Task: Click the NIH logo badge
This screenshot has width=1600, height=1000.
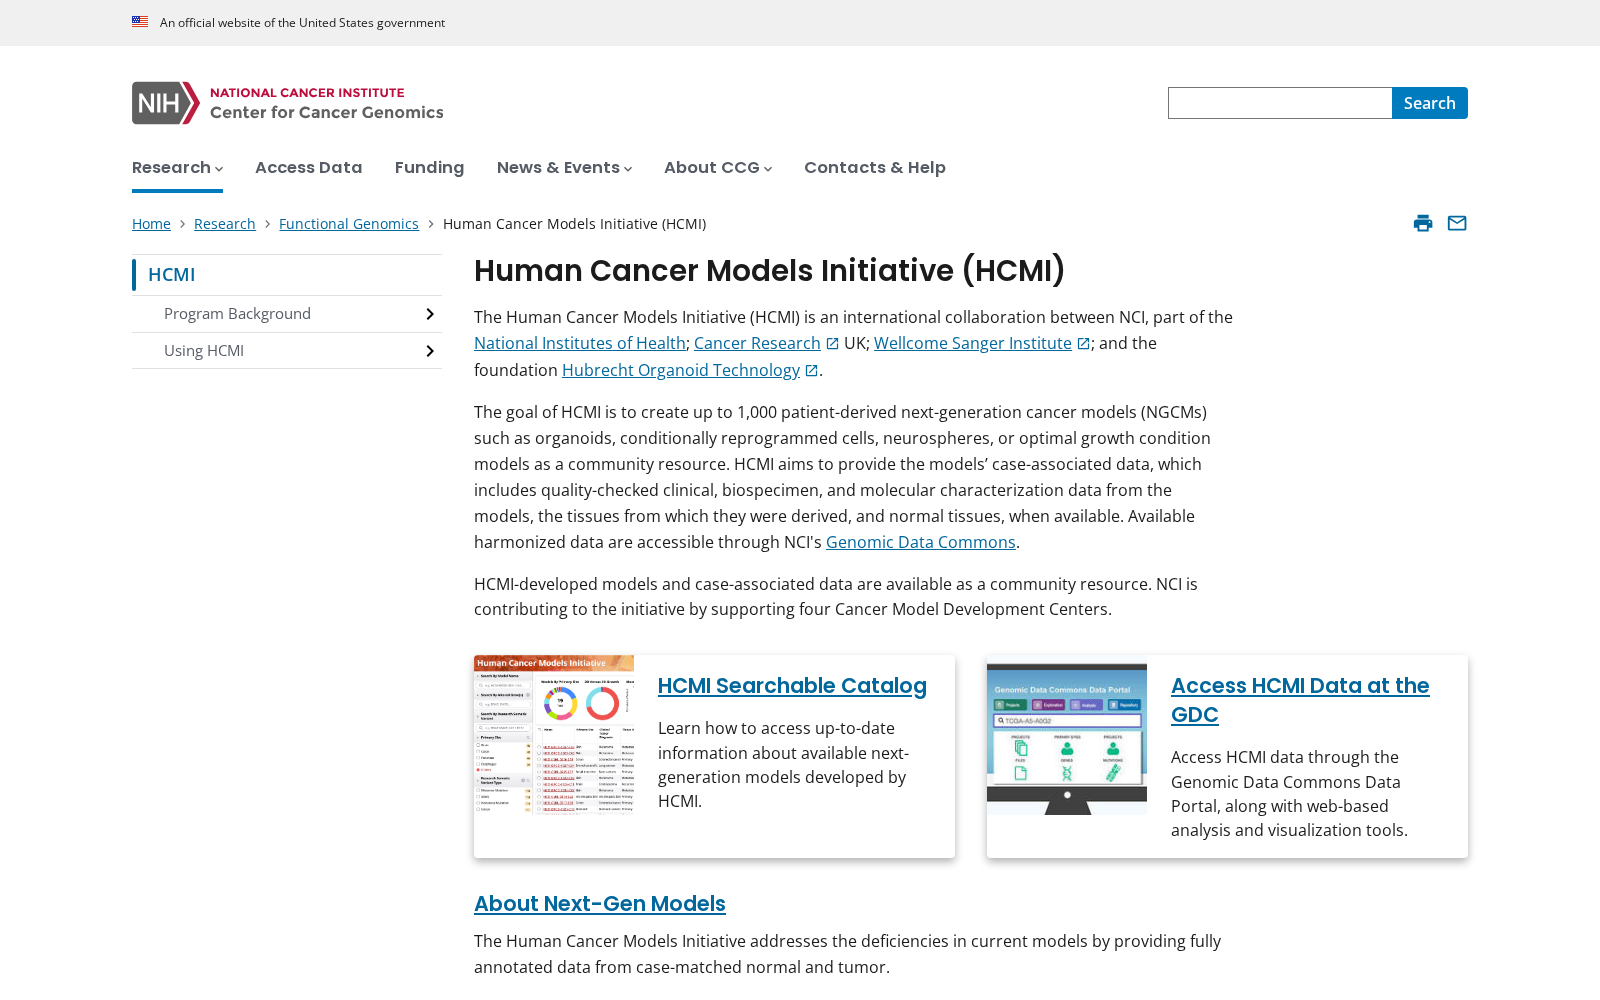Action: coord(166,103)
